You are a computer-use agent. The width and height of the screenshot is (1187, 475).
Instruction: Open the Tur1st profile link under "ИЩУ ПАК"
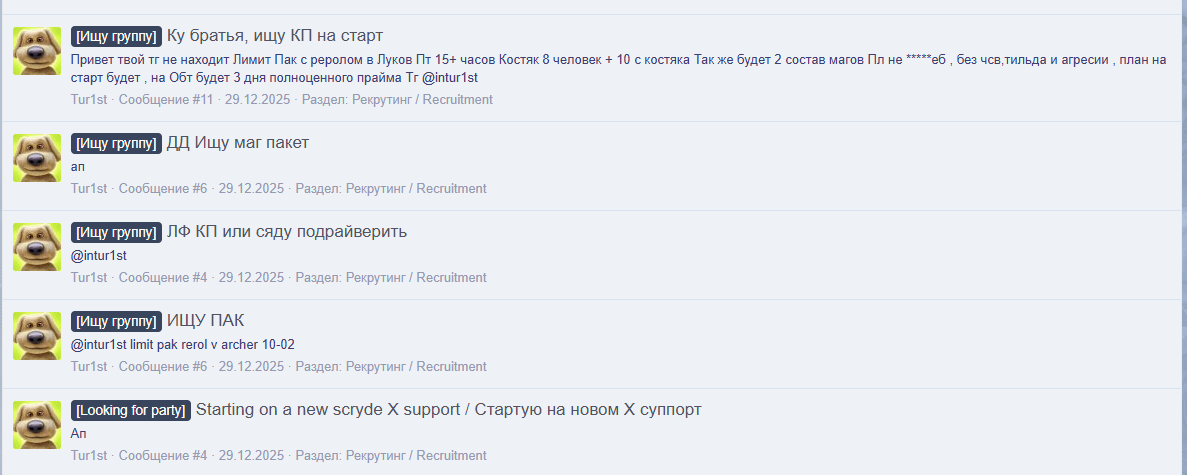[x=89, y=367]
